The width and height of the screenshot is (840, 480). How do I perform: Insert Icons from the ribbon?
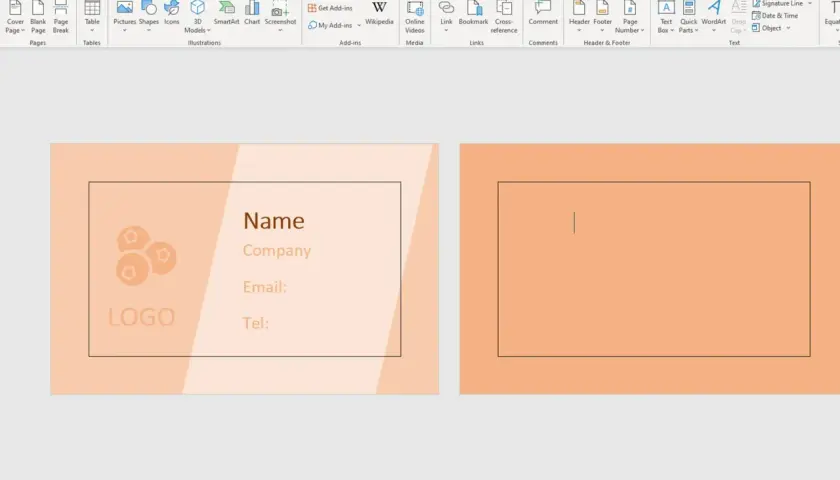click(x=171, y=13)
